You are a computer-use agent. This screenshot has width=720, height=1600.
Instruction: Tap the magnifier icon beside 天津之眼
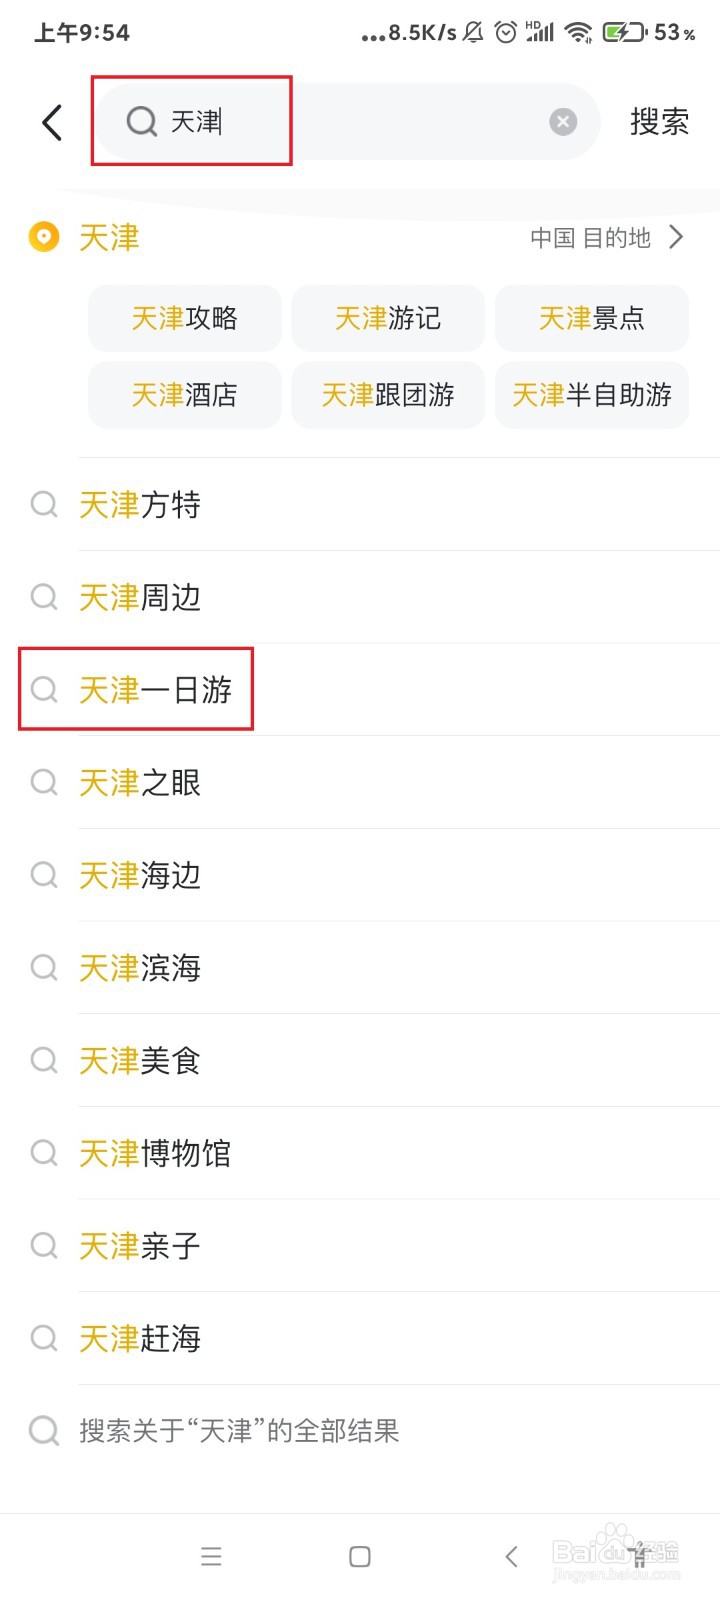pyautogui.click(x=44, y=782)
